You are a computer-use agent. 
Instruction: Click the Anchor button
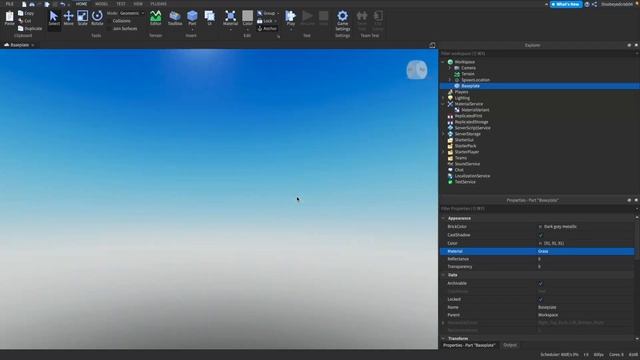[x=267, y=29]
